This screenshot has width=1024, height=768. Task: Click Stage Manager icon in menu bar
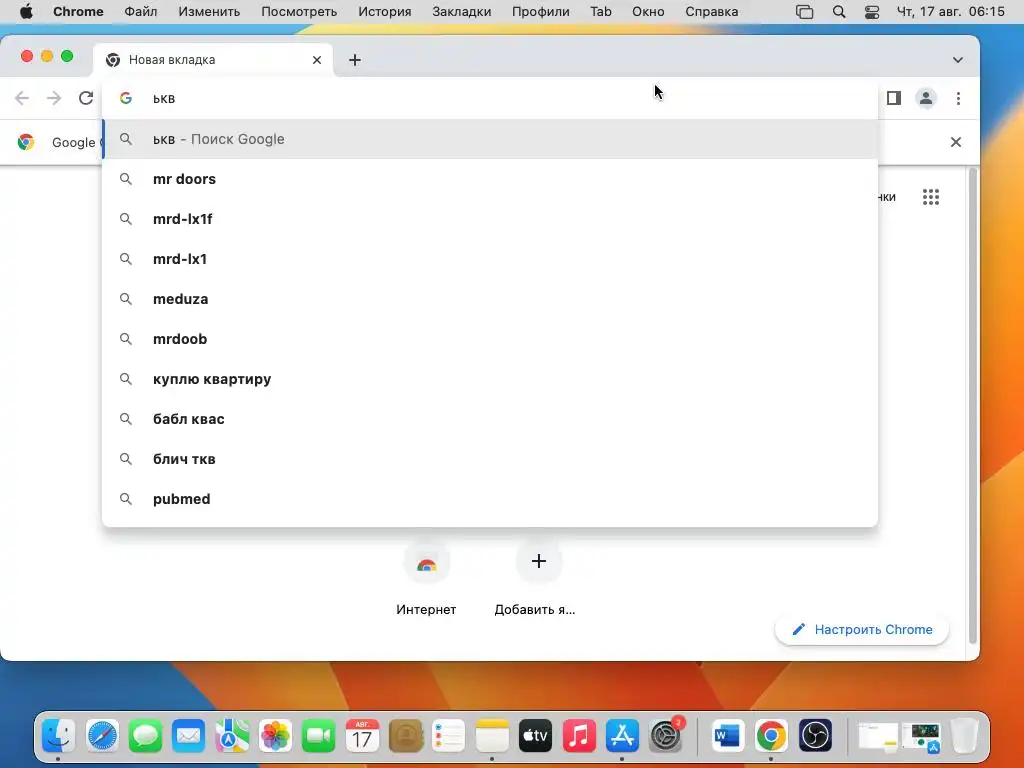point(805,12)
